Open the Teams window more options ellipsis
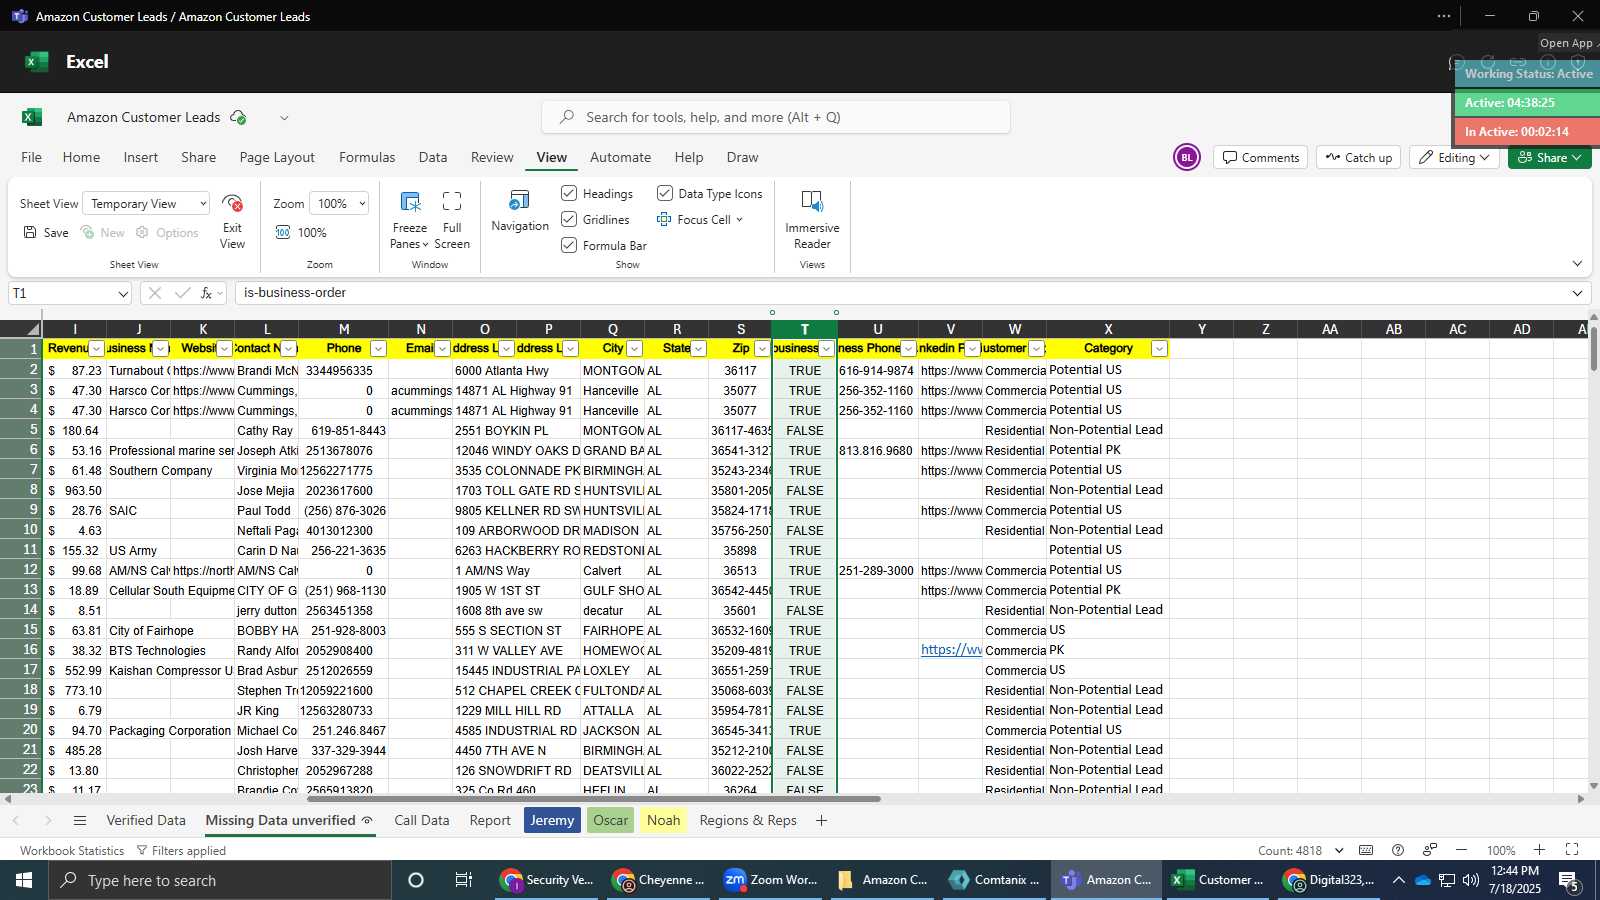This screenshot has width=1600, height=900. [x=1443, y=16]
